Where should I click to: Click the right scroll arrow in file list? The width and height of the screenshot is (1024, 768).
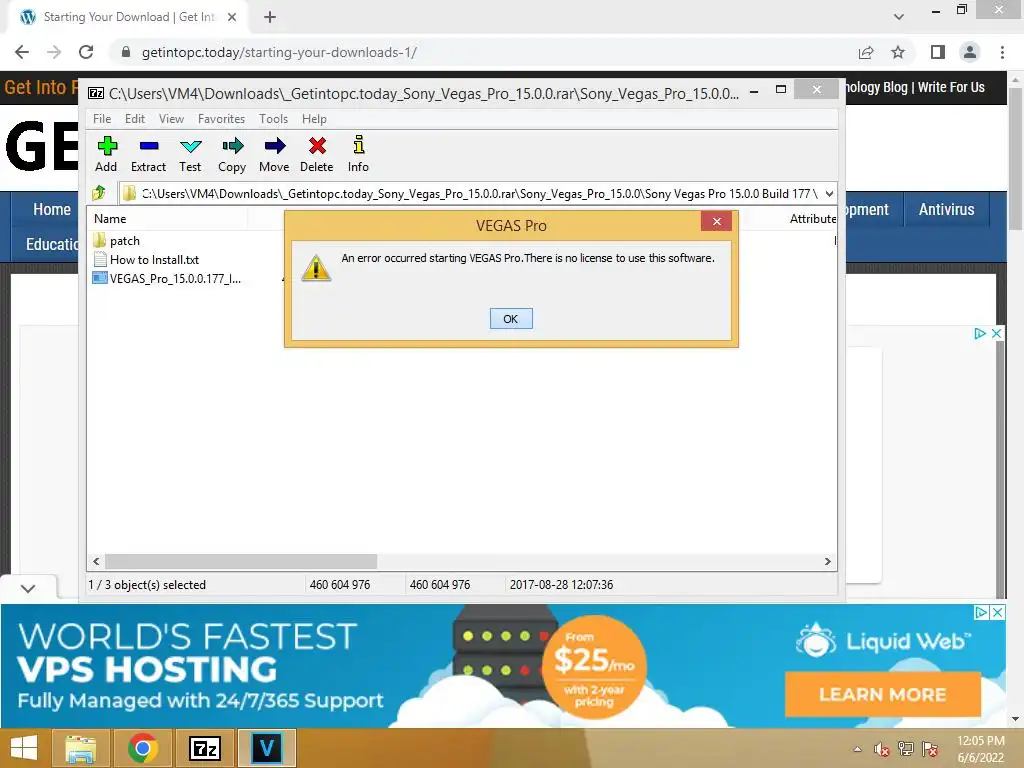click(827, 562)
